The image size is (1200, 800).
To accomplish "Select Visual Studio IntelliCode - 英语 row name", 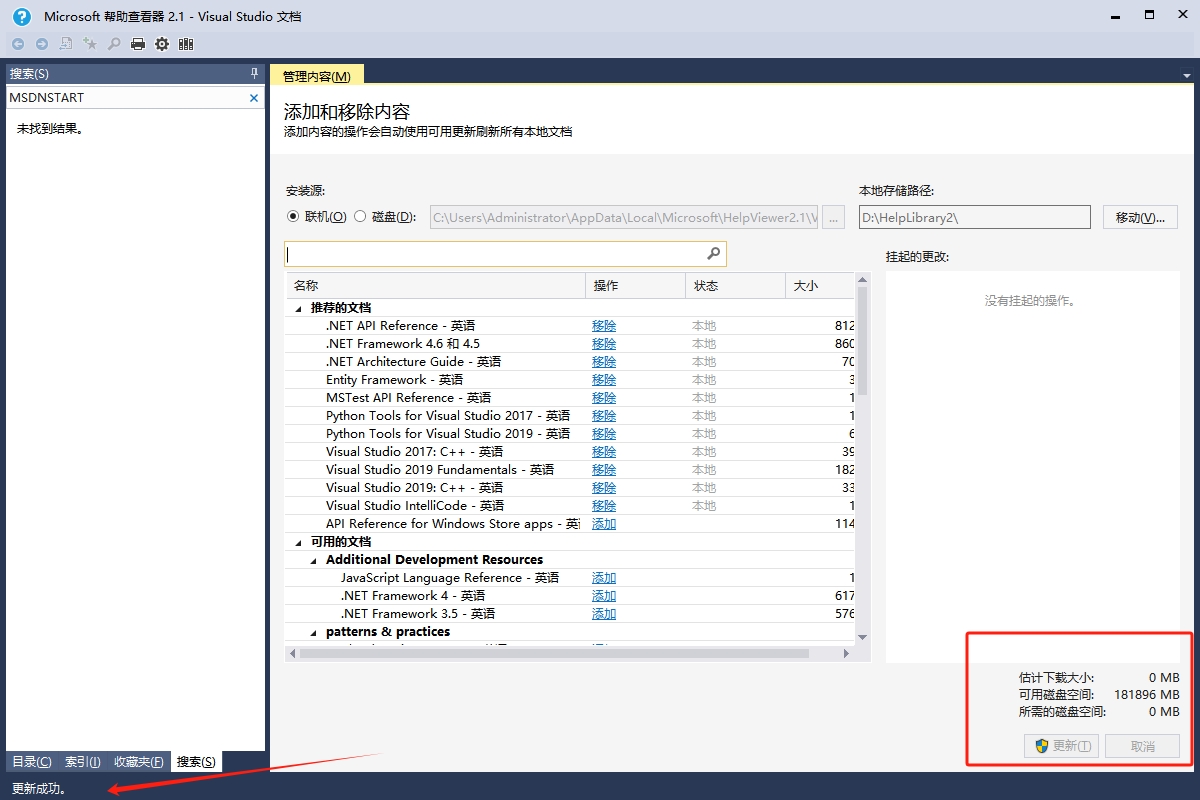I will tap(415, 506).
